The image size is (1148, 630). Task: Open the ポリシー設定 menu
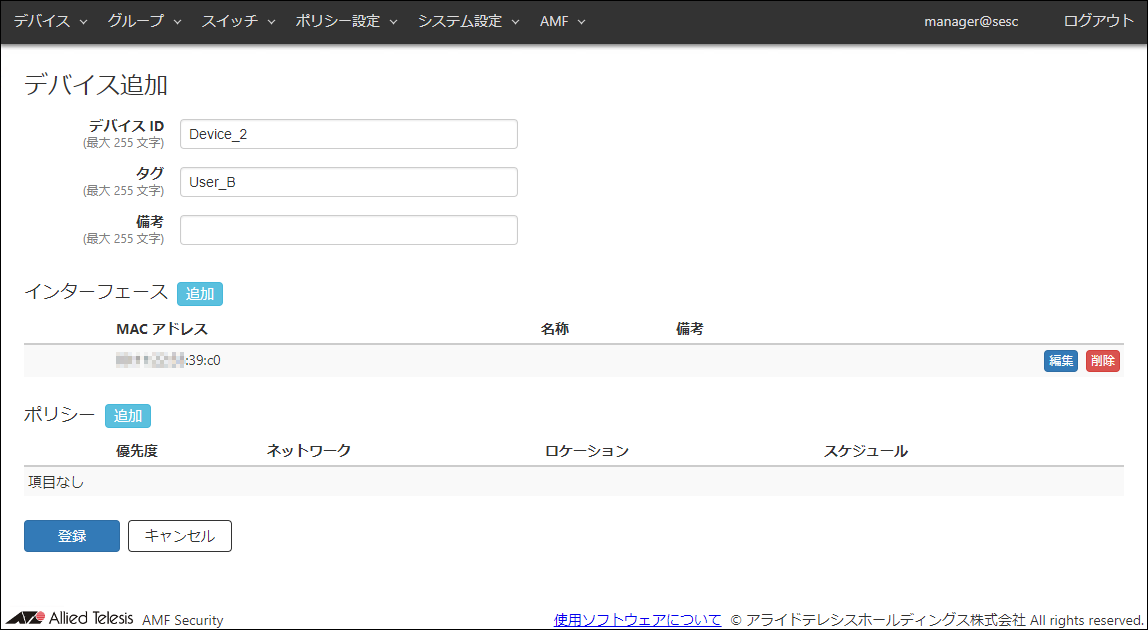tap(346, 21)
